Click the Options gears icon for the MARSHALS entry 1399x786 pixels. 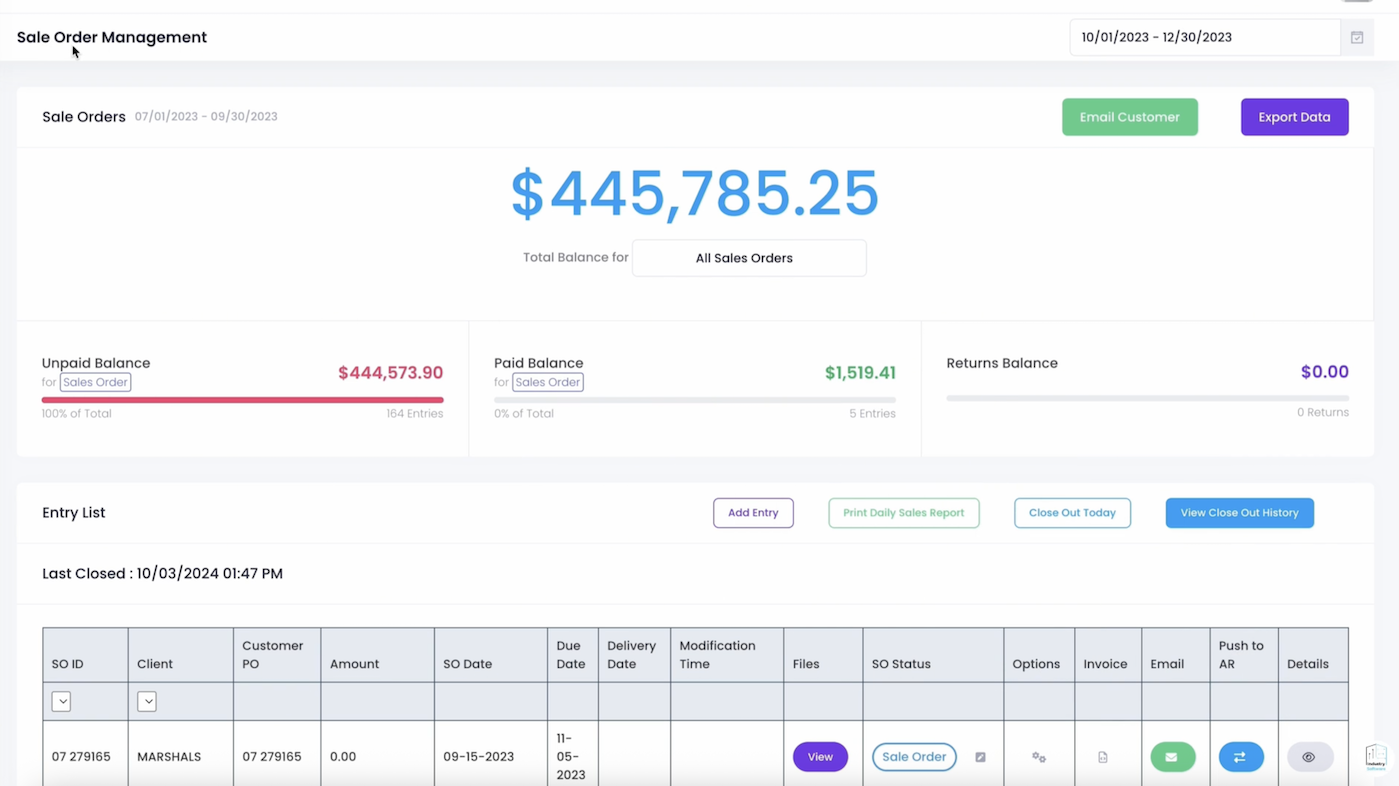1038,757
